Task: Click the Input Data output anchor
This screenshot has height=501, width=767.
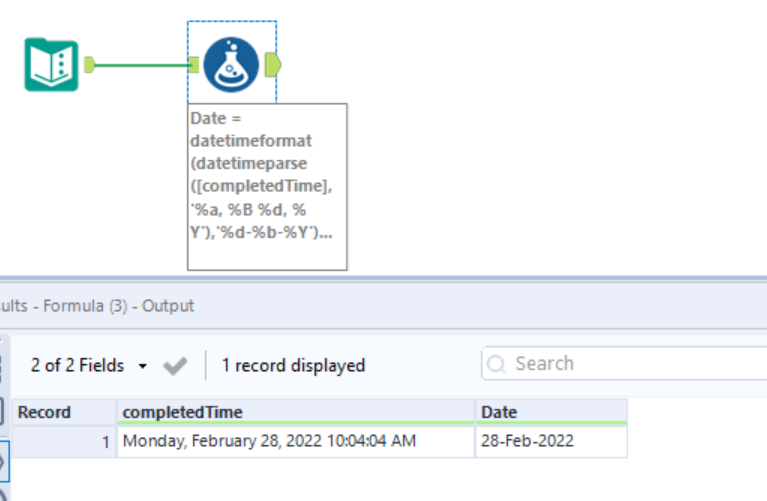Action: (89, 65)
